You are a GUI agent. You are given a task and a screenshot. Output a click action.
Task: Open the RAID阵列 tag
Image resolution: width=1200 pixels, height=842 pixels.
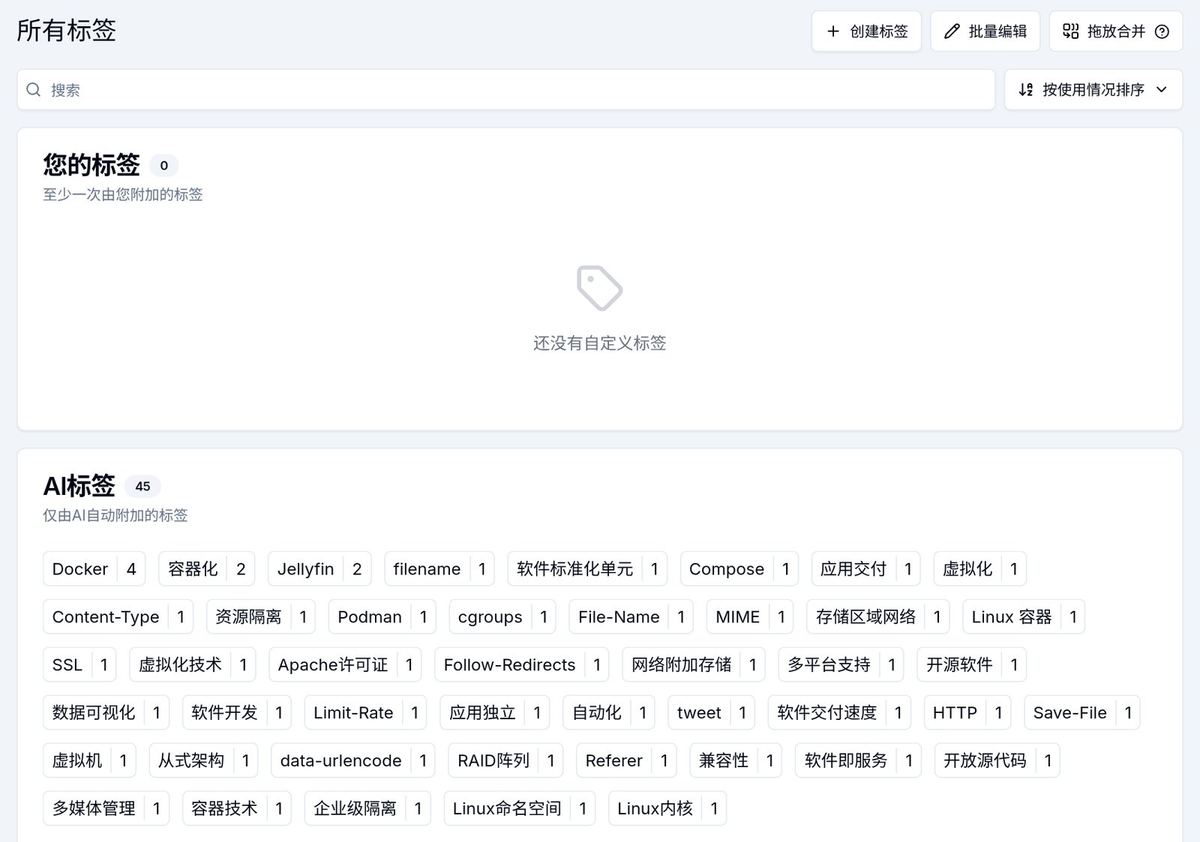pos(506,761)
